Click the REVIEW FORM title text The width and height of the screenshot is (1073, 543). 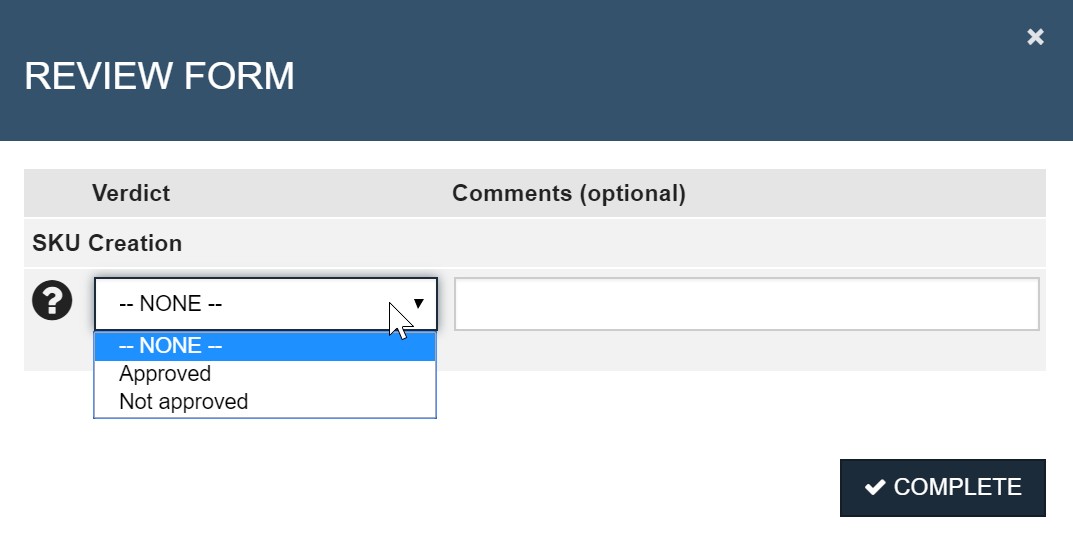click(159, 77)
